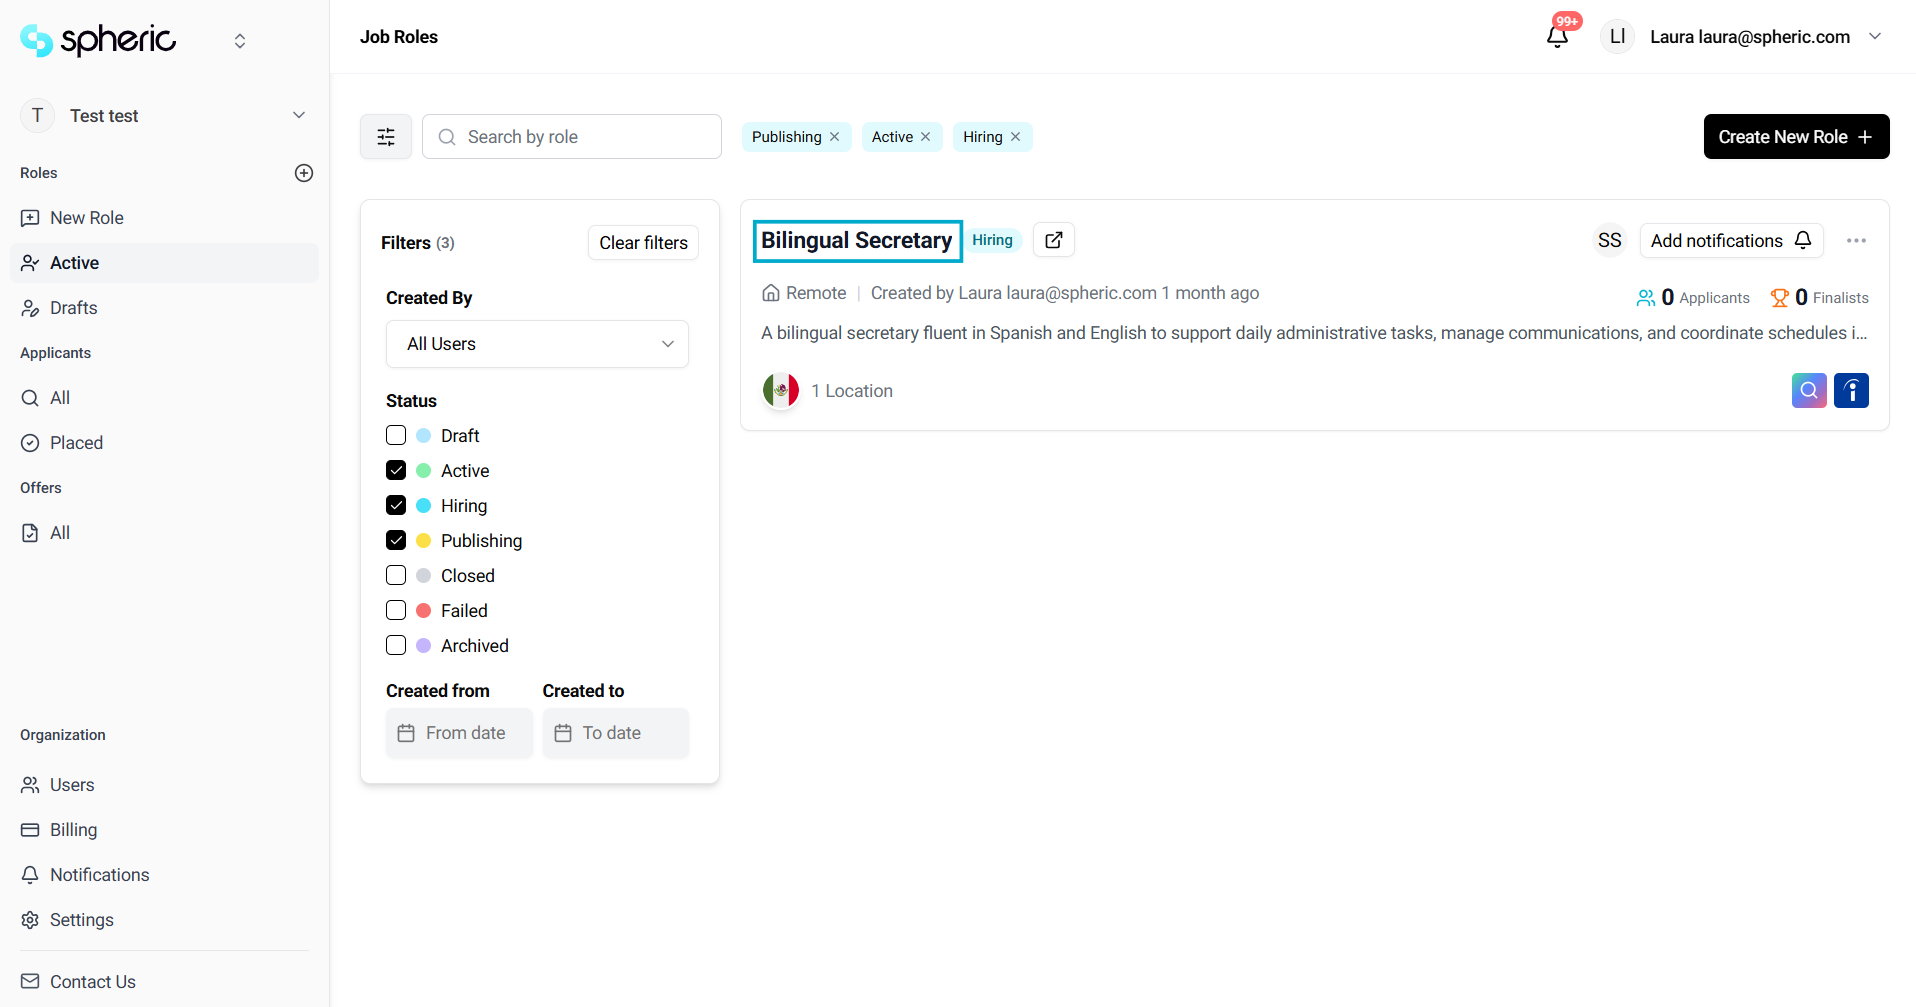
Task: Click the notification bell with 99+ badge
Action: 1557,37
